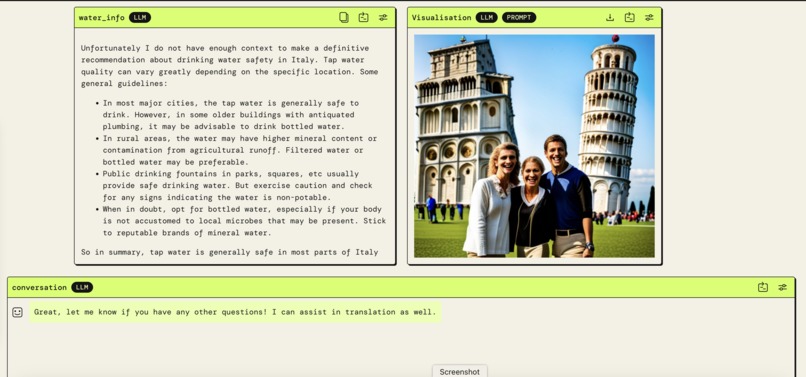Download the Visualisation image

point(610,17)
